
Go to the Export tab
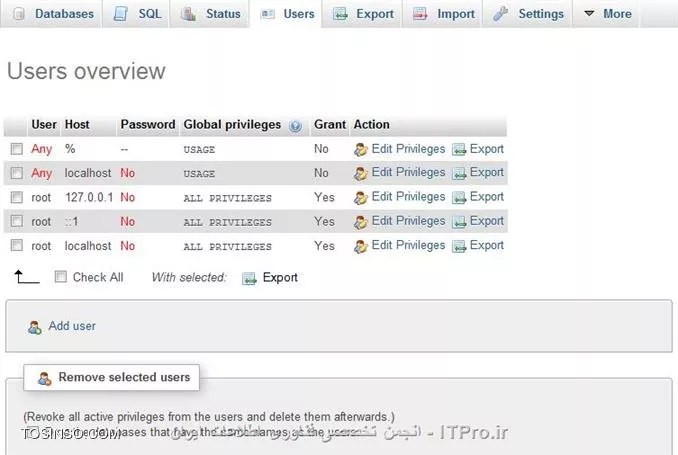coord(362,13)
